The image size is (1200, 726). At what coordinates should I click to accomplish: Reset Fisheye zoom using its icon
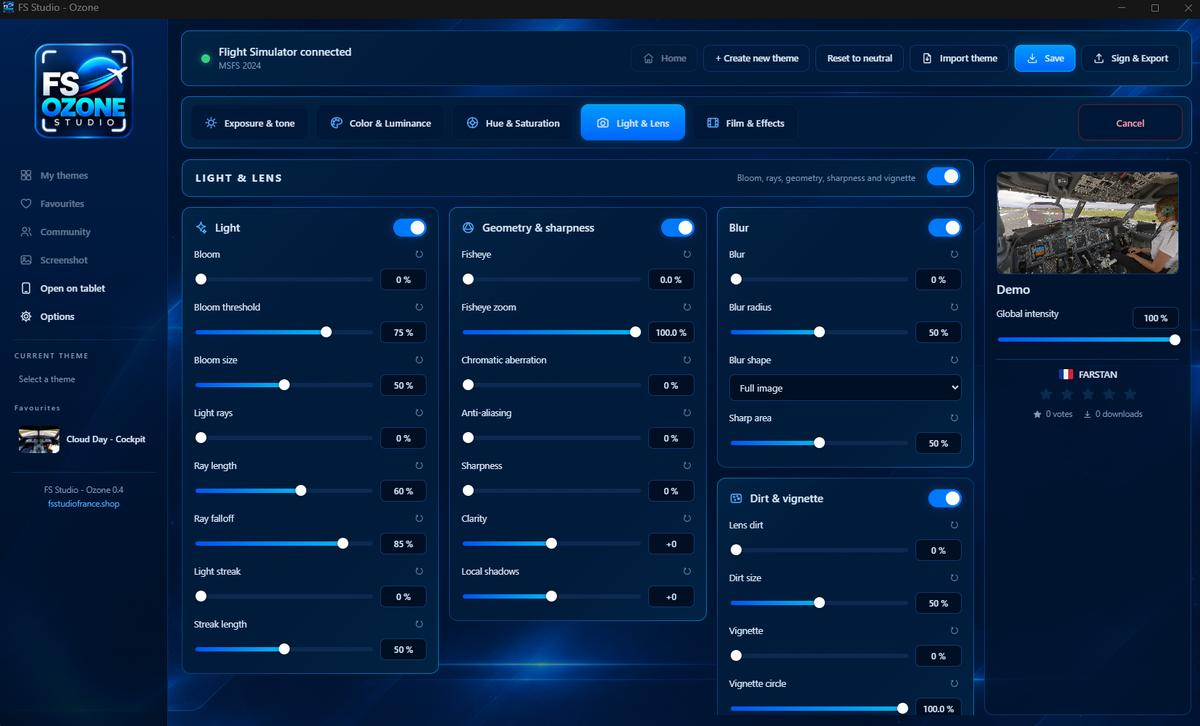coord(686,308)
